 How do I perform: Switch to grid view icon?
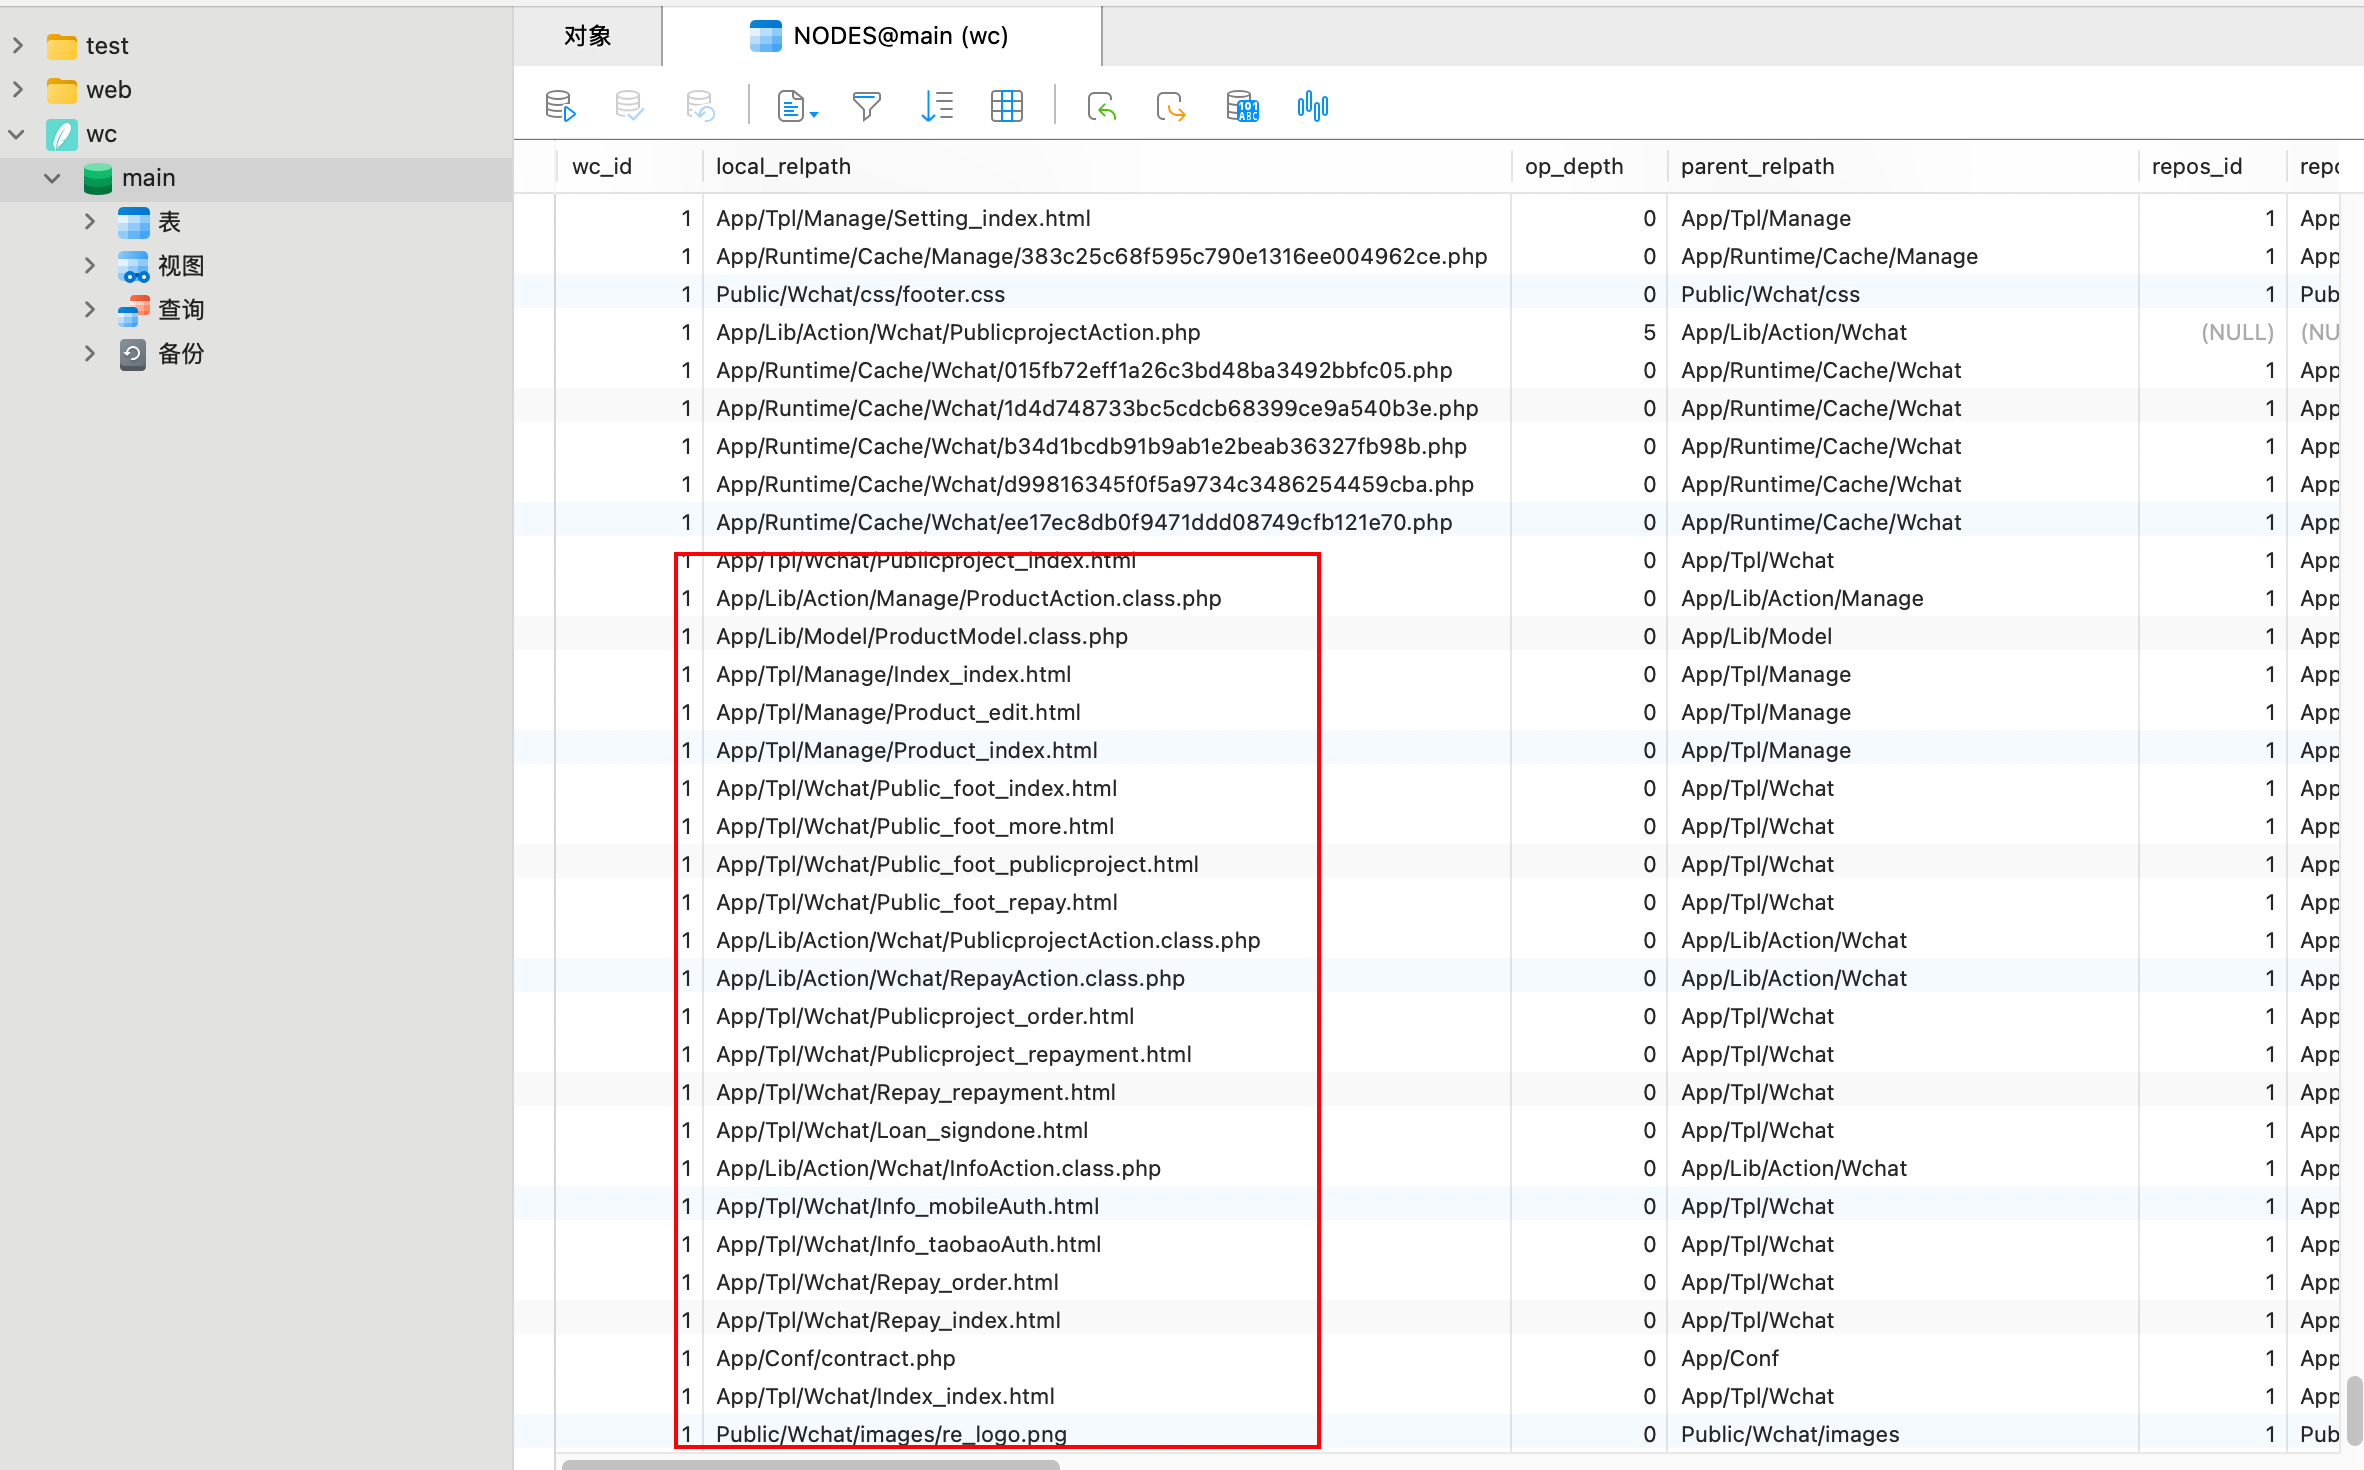click(1007, 106)
